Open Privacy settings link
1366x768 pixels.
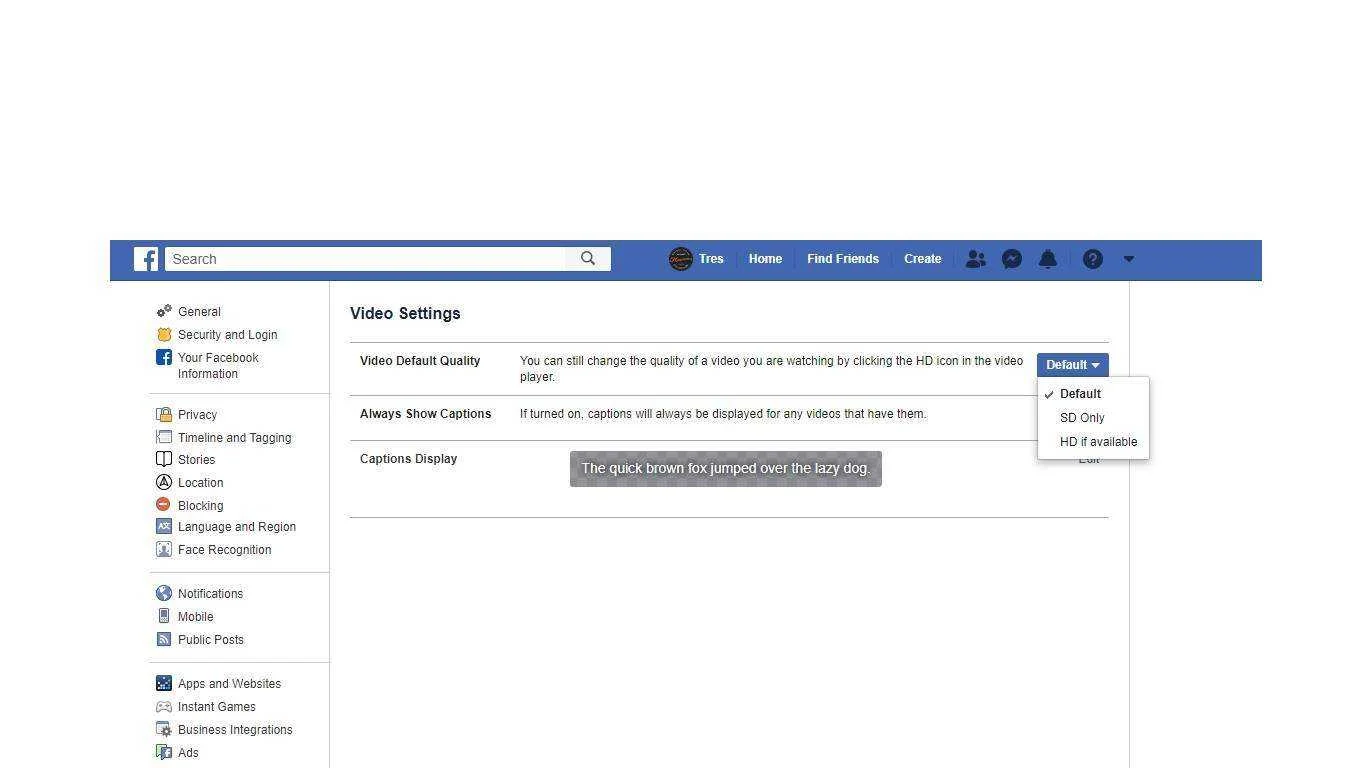(x=197, y=415)
